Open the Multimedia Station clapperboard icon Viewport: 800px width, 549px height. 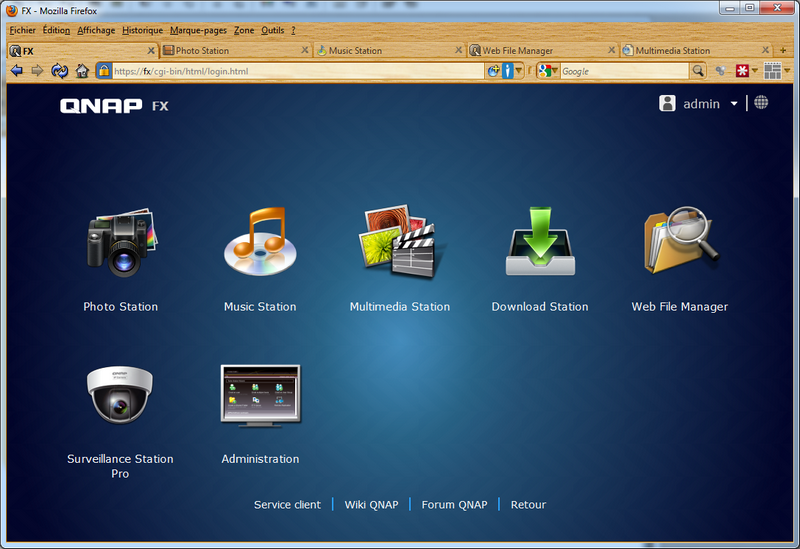coord(399,241)
